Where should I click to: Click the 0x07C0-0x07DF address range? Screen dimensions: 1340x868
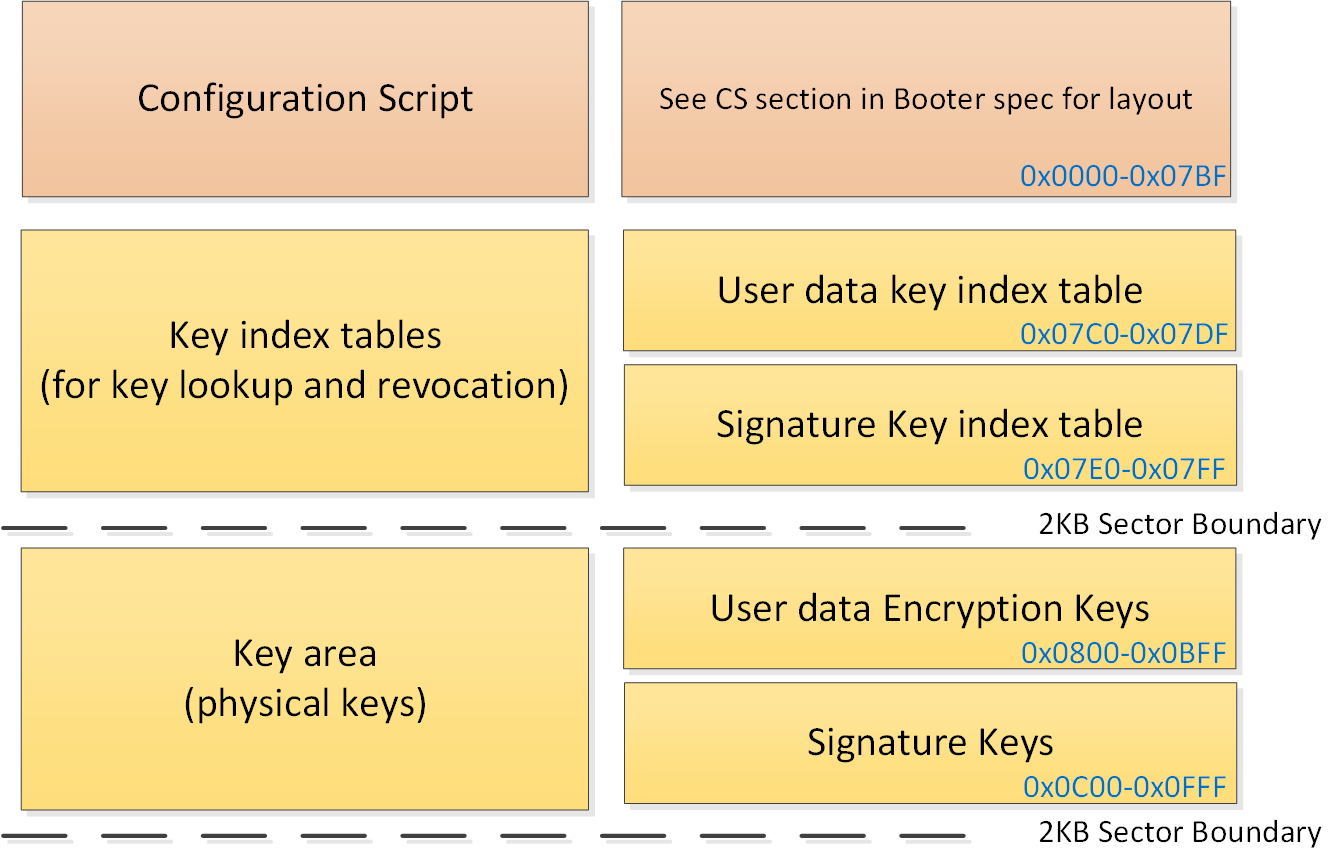coord(1123,334)
